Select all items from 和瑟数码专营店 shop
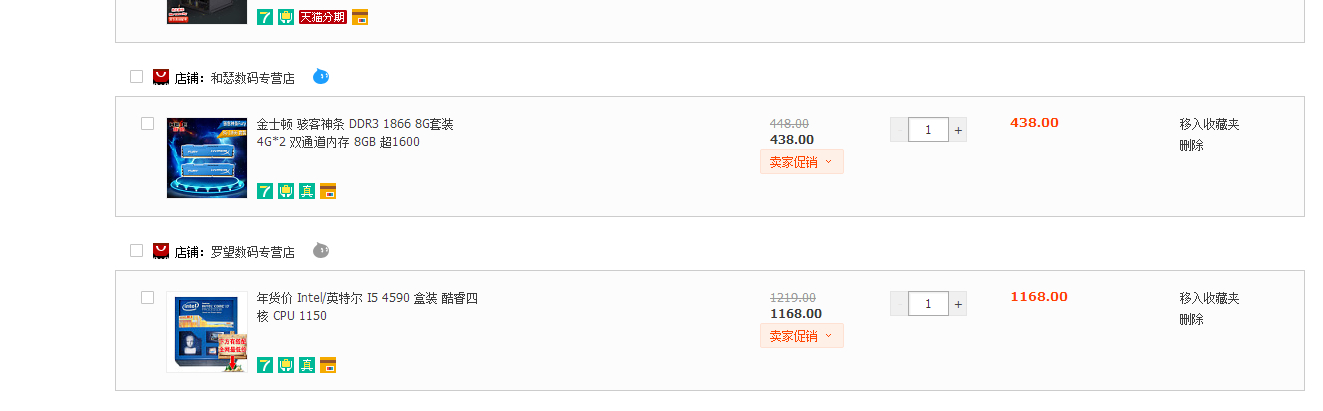The width and height of the screenshot is (1323, 411). tap(137, 77)
